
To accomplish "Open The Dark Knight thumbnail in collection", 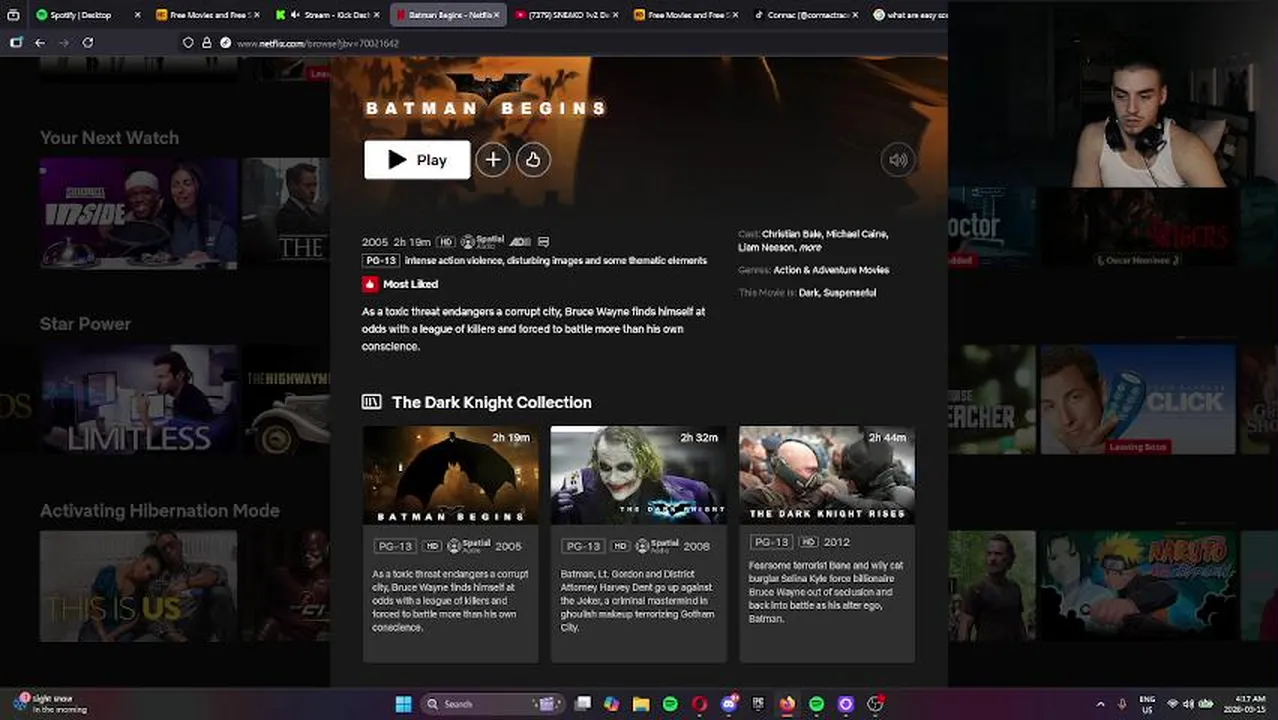I will (638, 475).
